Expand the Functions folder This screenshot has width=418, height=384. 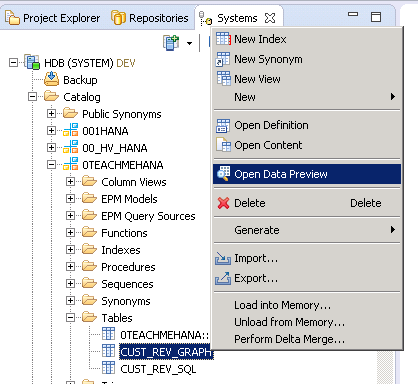pos(70,233)
